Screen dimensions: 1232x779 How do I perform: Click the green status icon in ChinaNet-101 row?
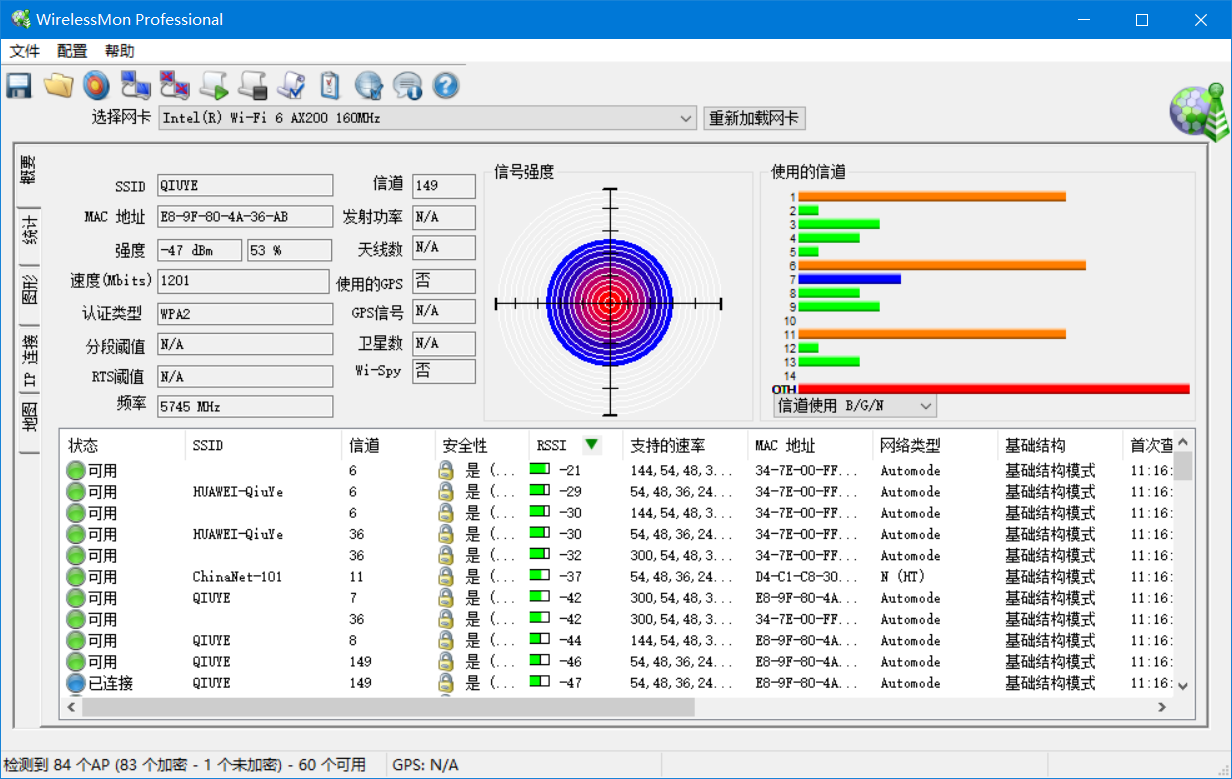[76, 577]
